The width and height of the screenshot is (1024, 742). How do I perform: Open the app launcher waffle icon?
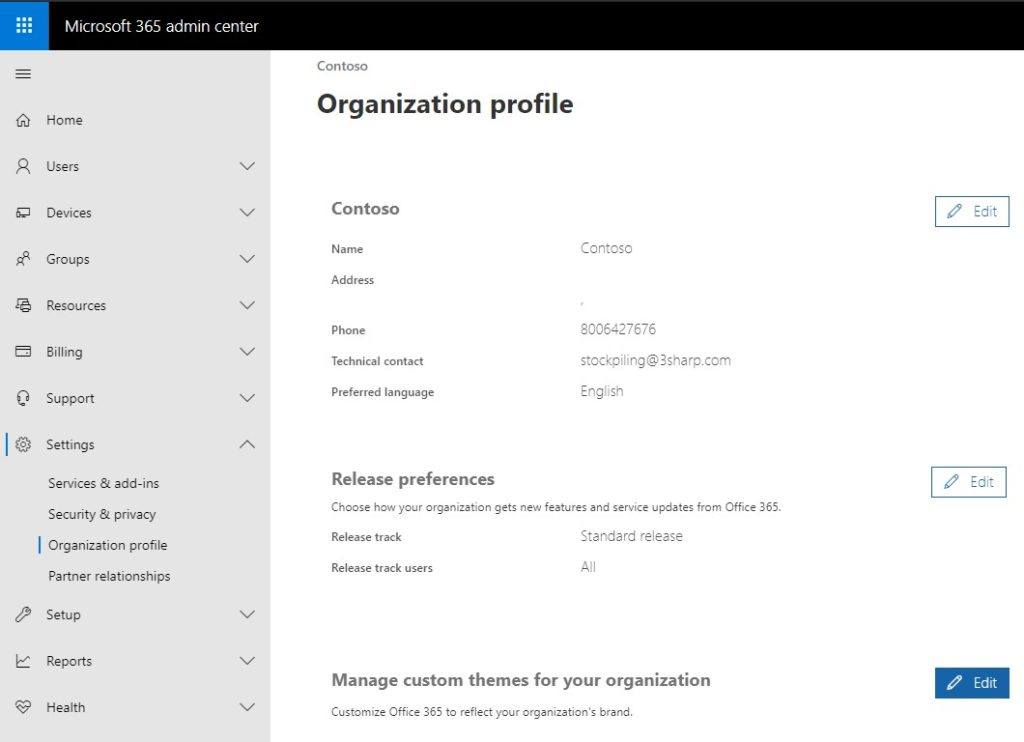(x=24, y=25)
